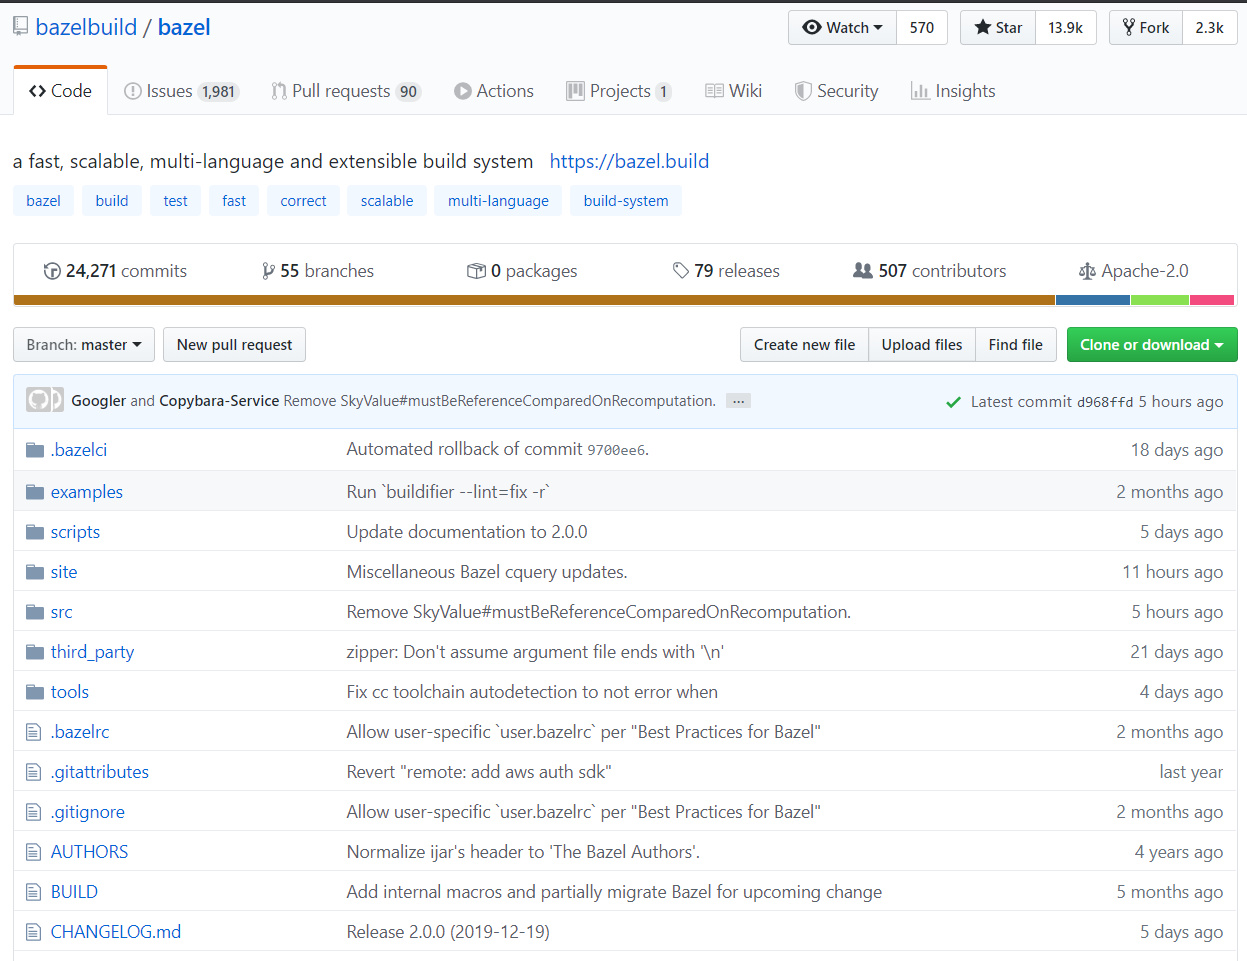Click the correct topic tag
The image size is (1247, 961).
tap(303, 201)
